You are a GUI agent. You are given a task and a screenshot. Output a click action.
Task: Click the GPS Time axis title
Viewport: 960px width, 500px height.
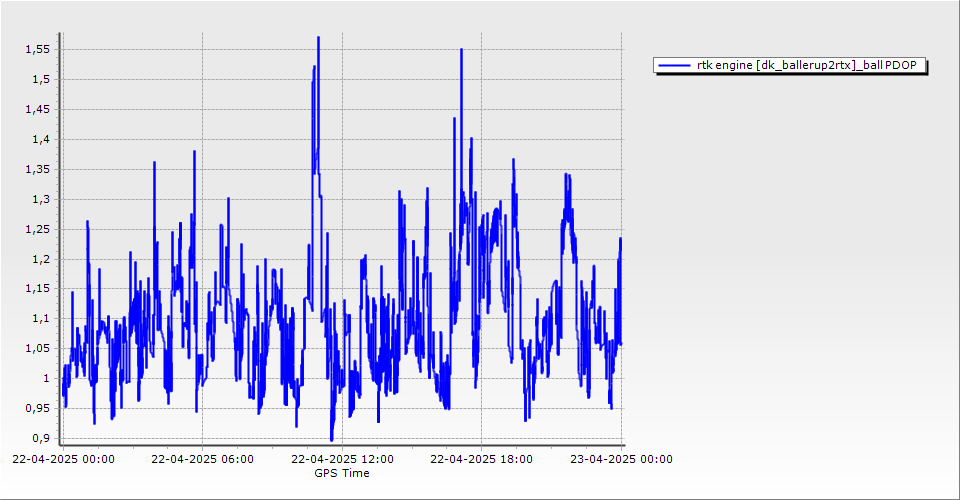pyautogui.click(x=342, y=473)
